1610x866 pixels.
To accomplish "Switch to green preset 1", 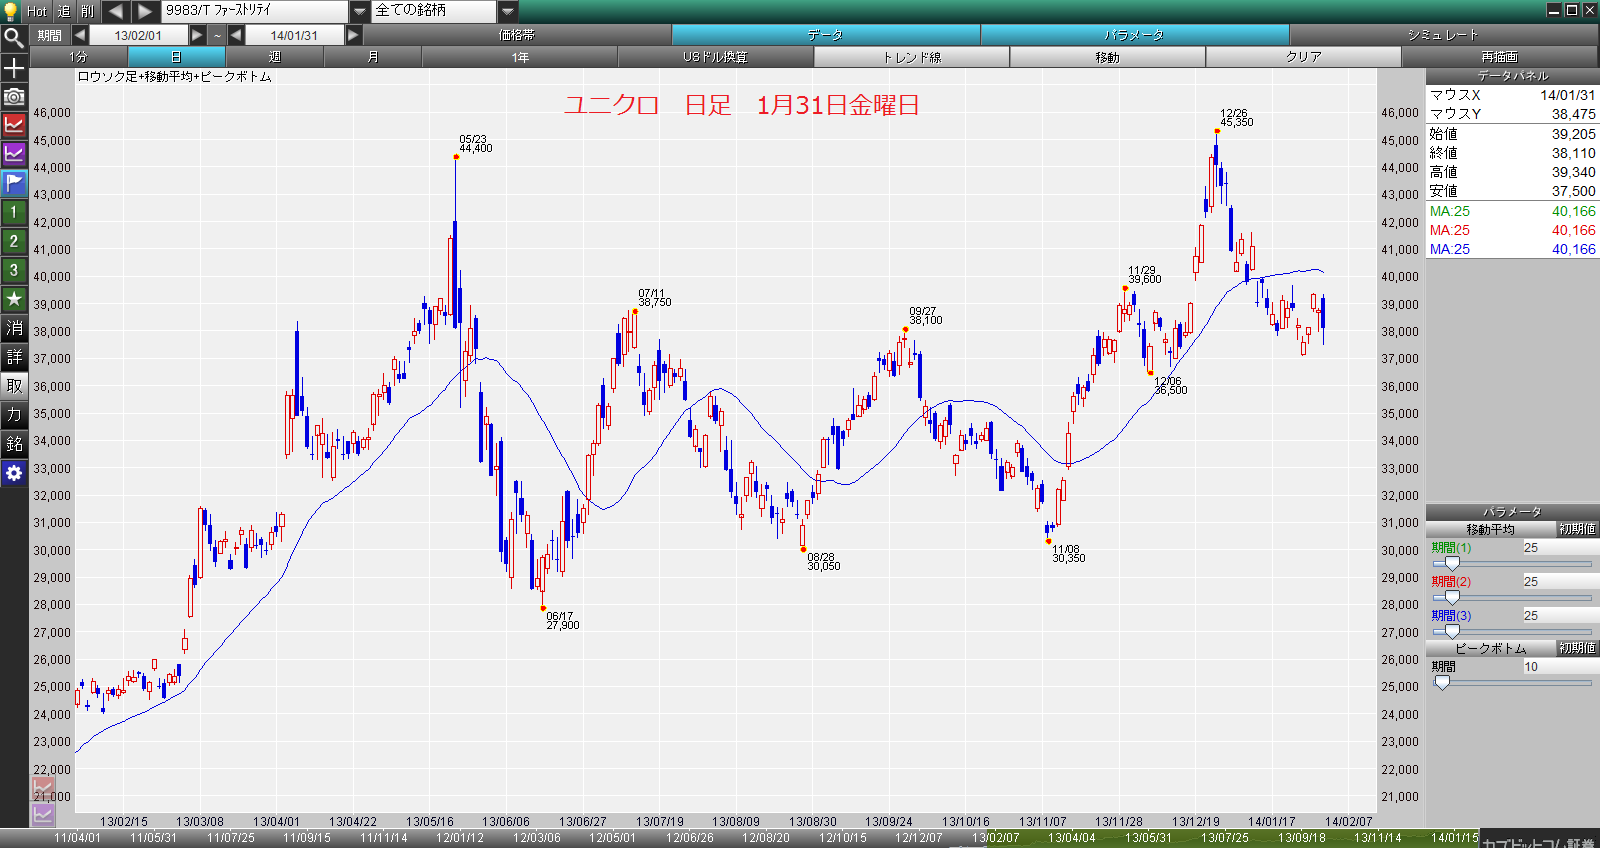I will coord(14,212).
